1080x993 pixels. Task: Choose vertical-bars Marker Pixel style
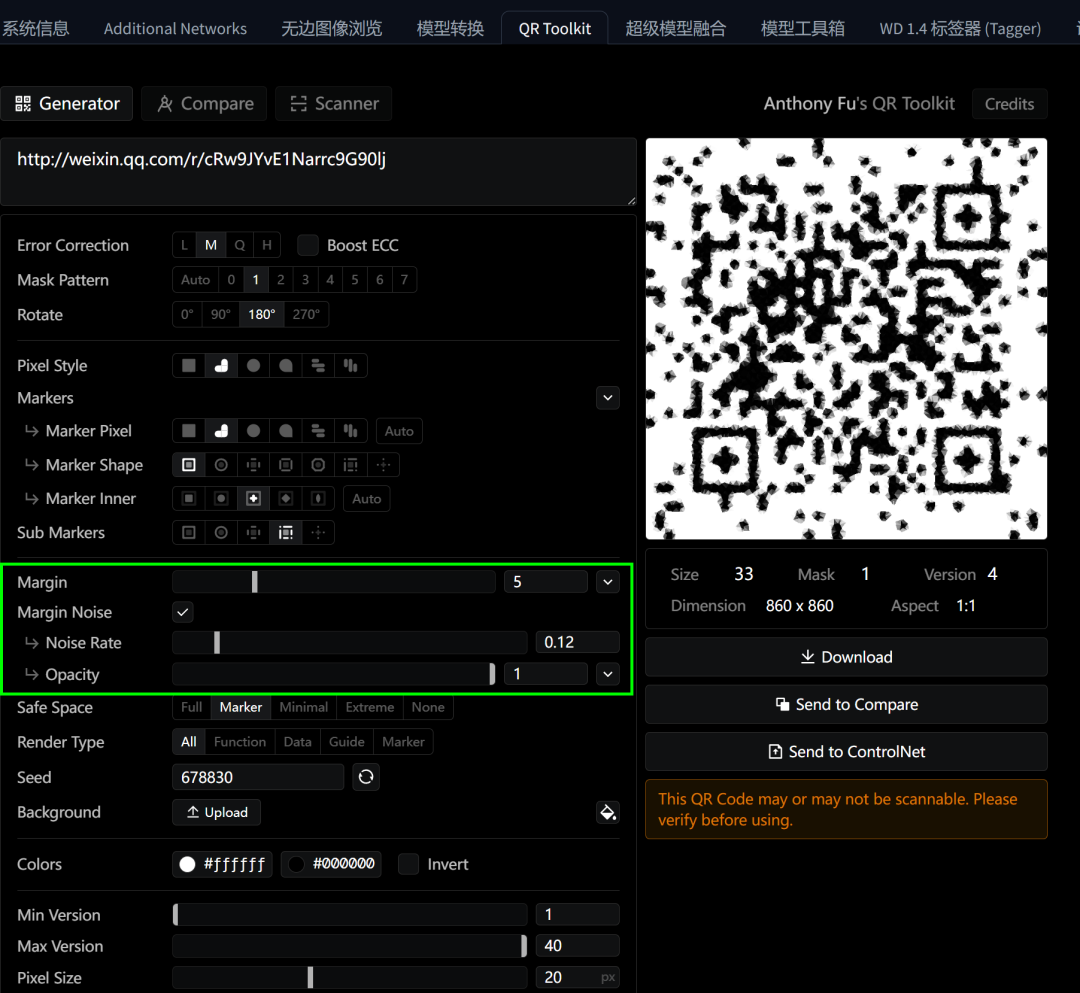(351, 431)
